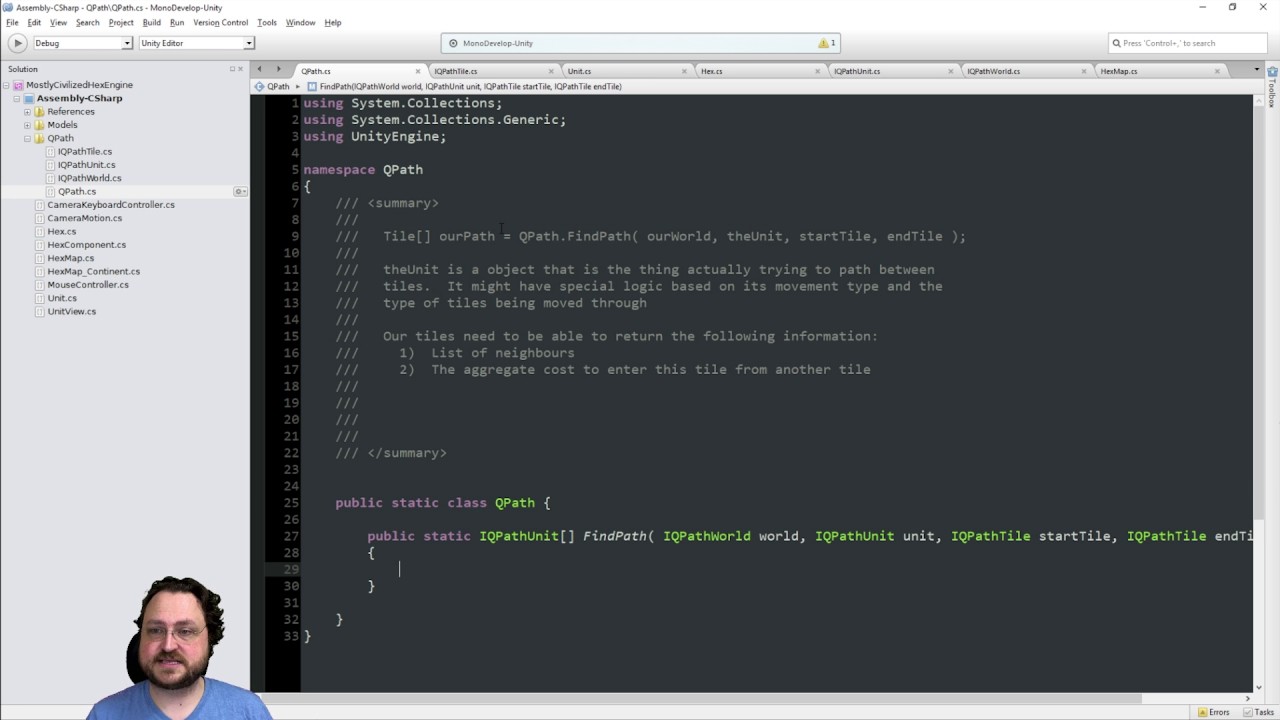Open the Build menu

coord(152,22)
